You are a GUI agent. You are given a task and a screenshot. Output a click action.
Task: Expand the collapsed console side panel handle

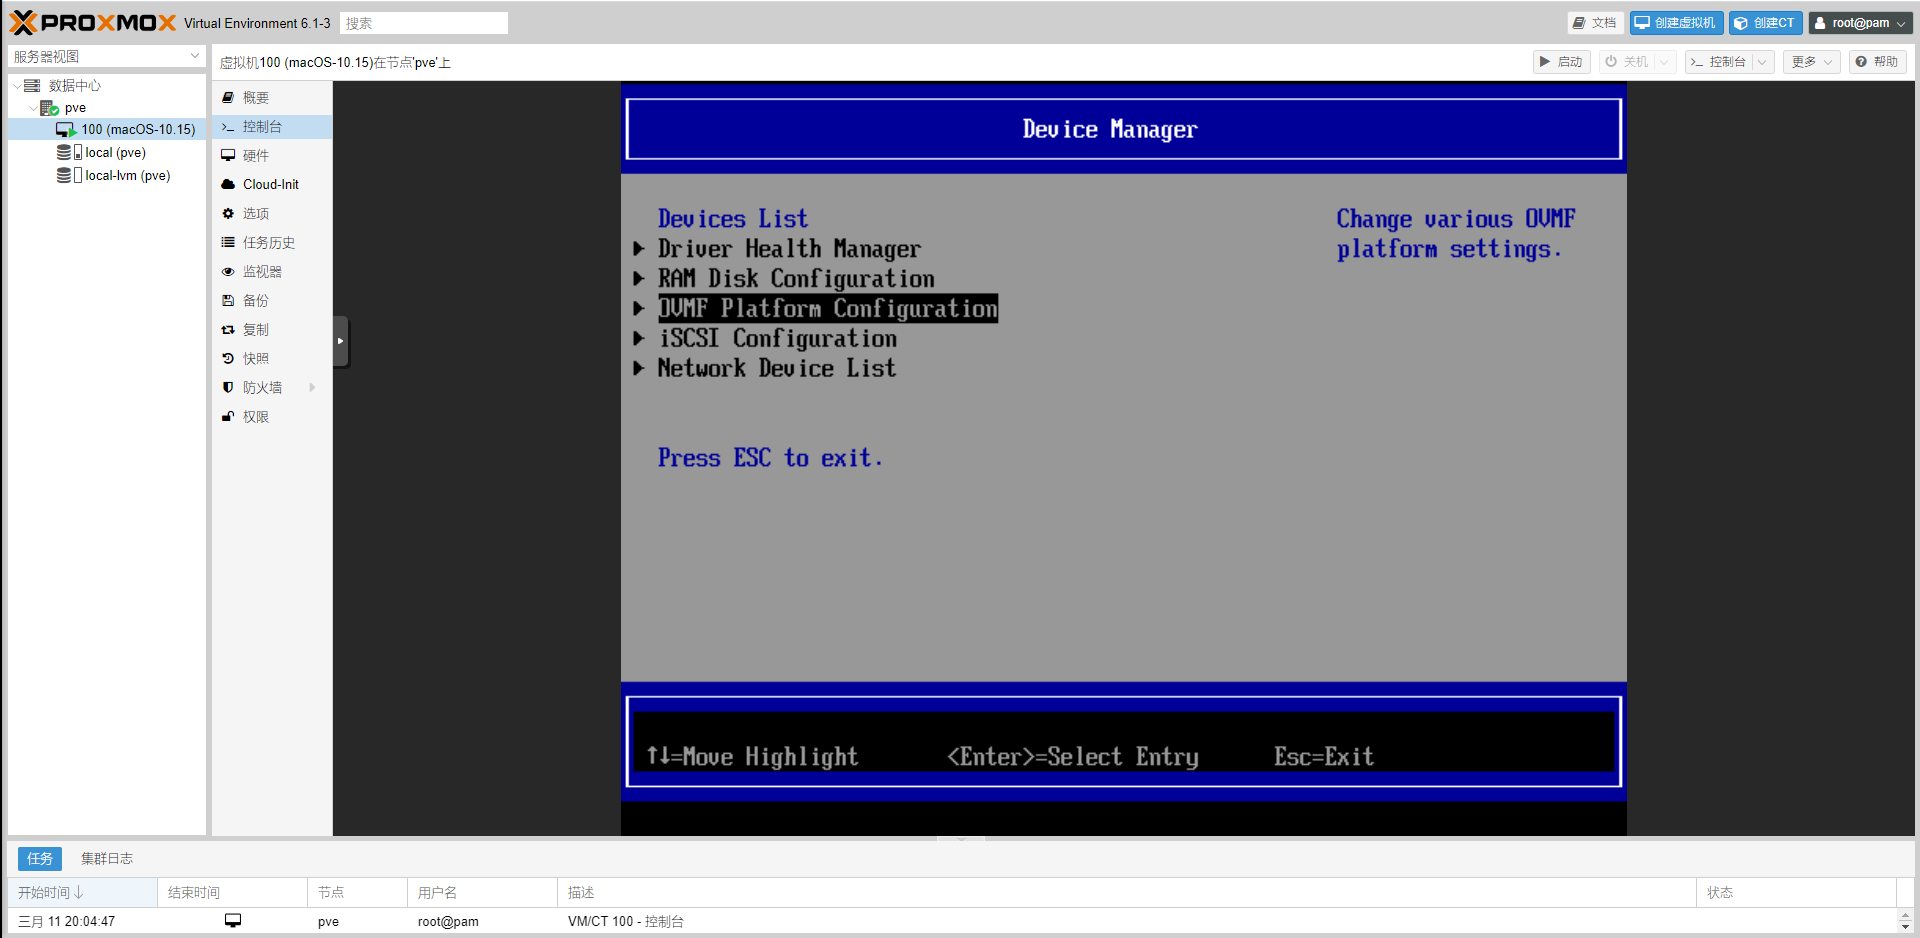coord(341,341)
